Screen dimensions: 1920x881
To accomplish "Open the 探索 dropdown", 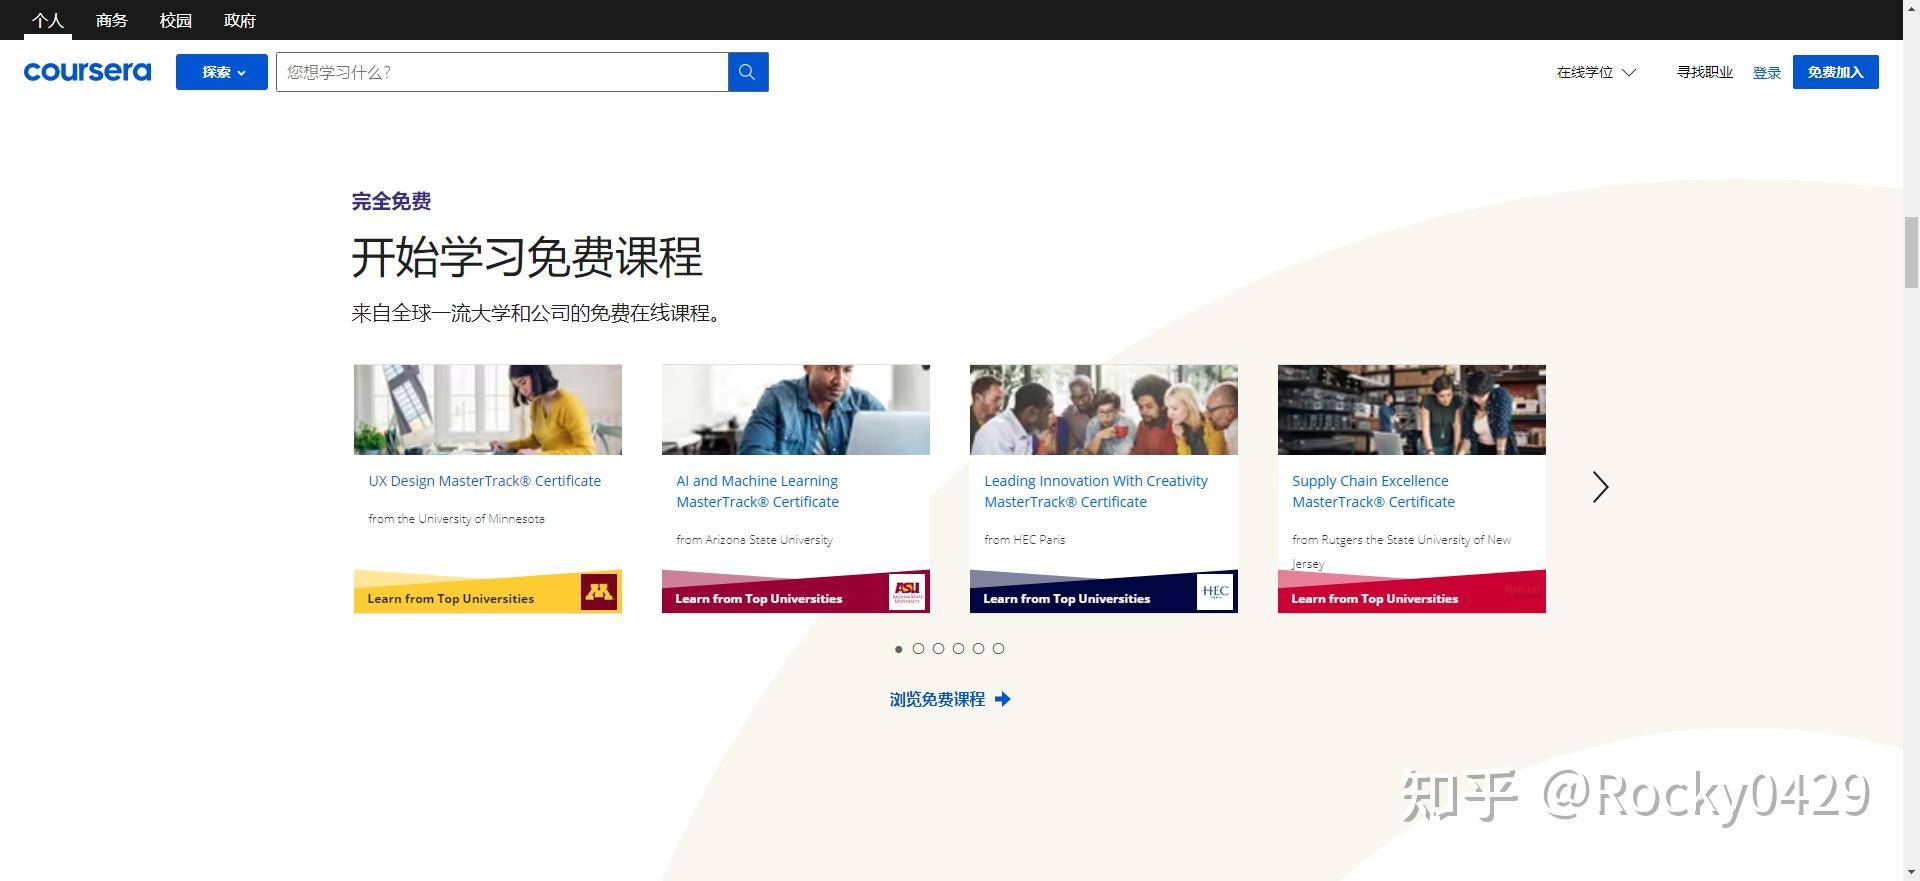I will click(x=222, y=72).
